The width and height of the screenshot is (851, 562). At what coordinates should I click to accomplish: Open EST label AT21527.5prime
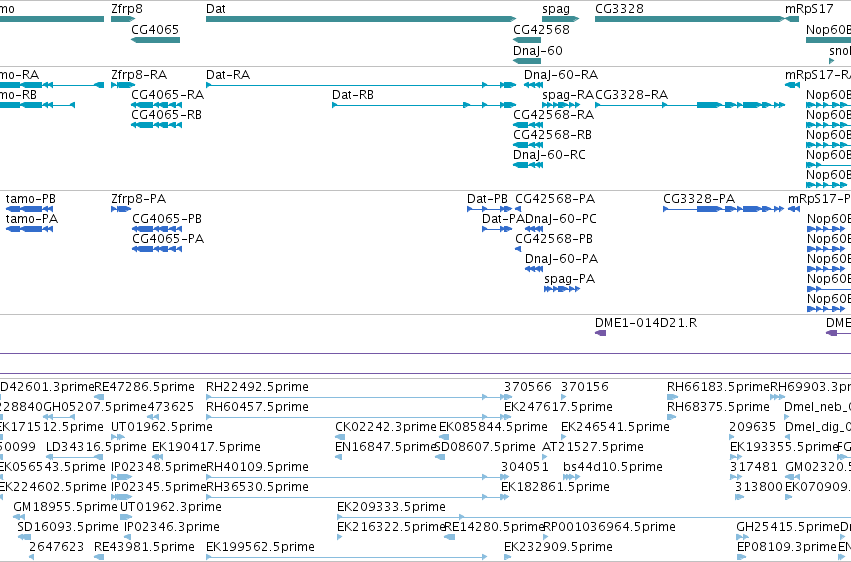[593, 448]
